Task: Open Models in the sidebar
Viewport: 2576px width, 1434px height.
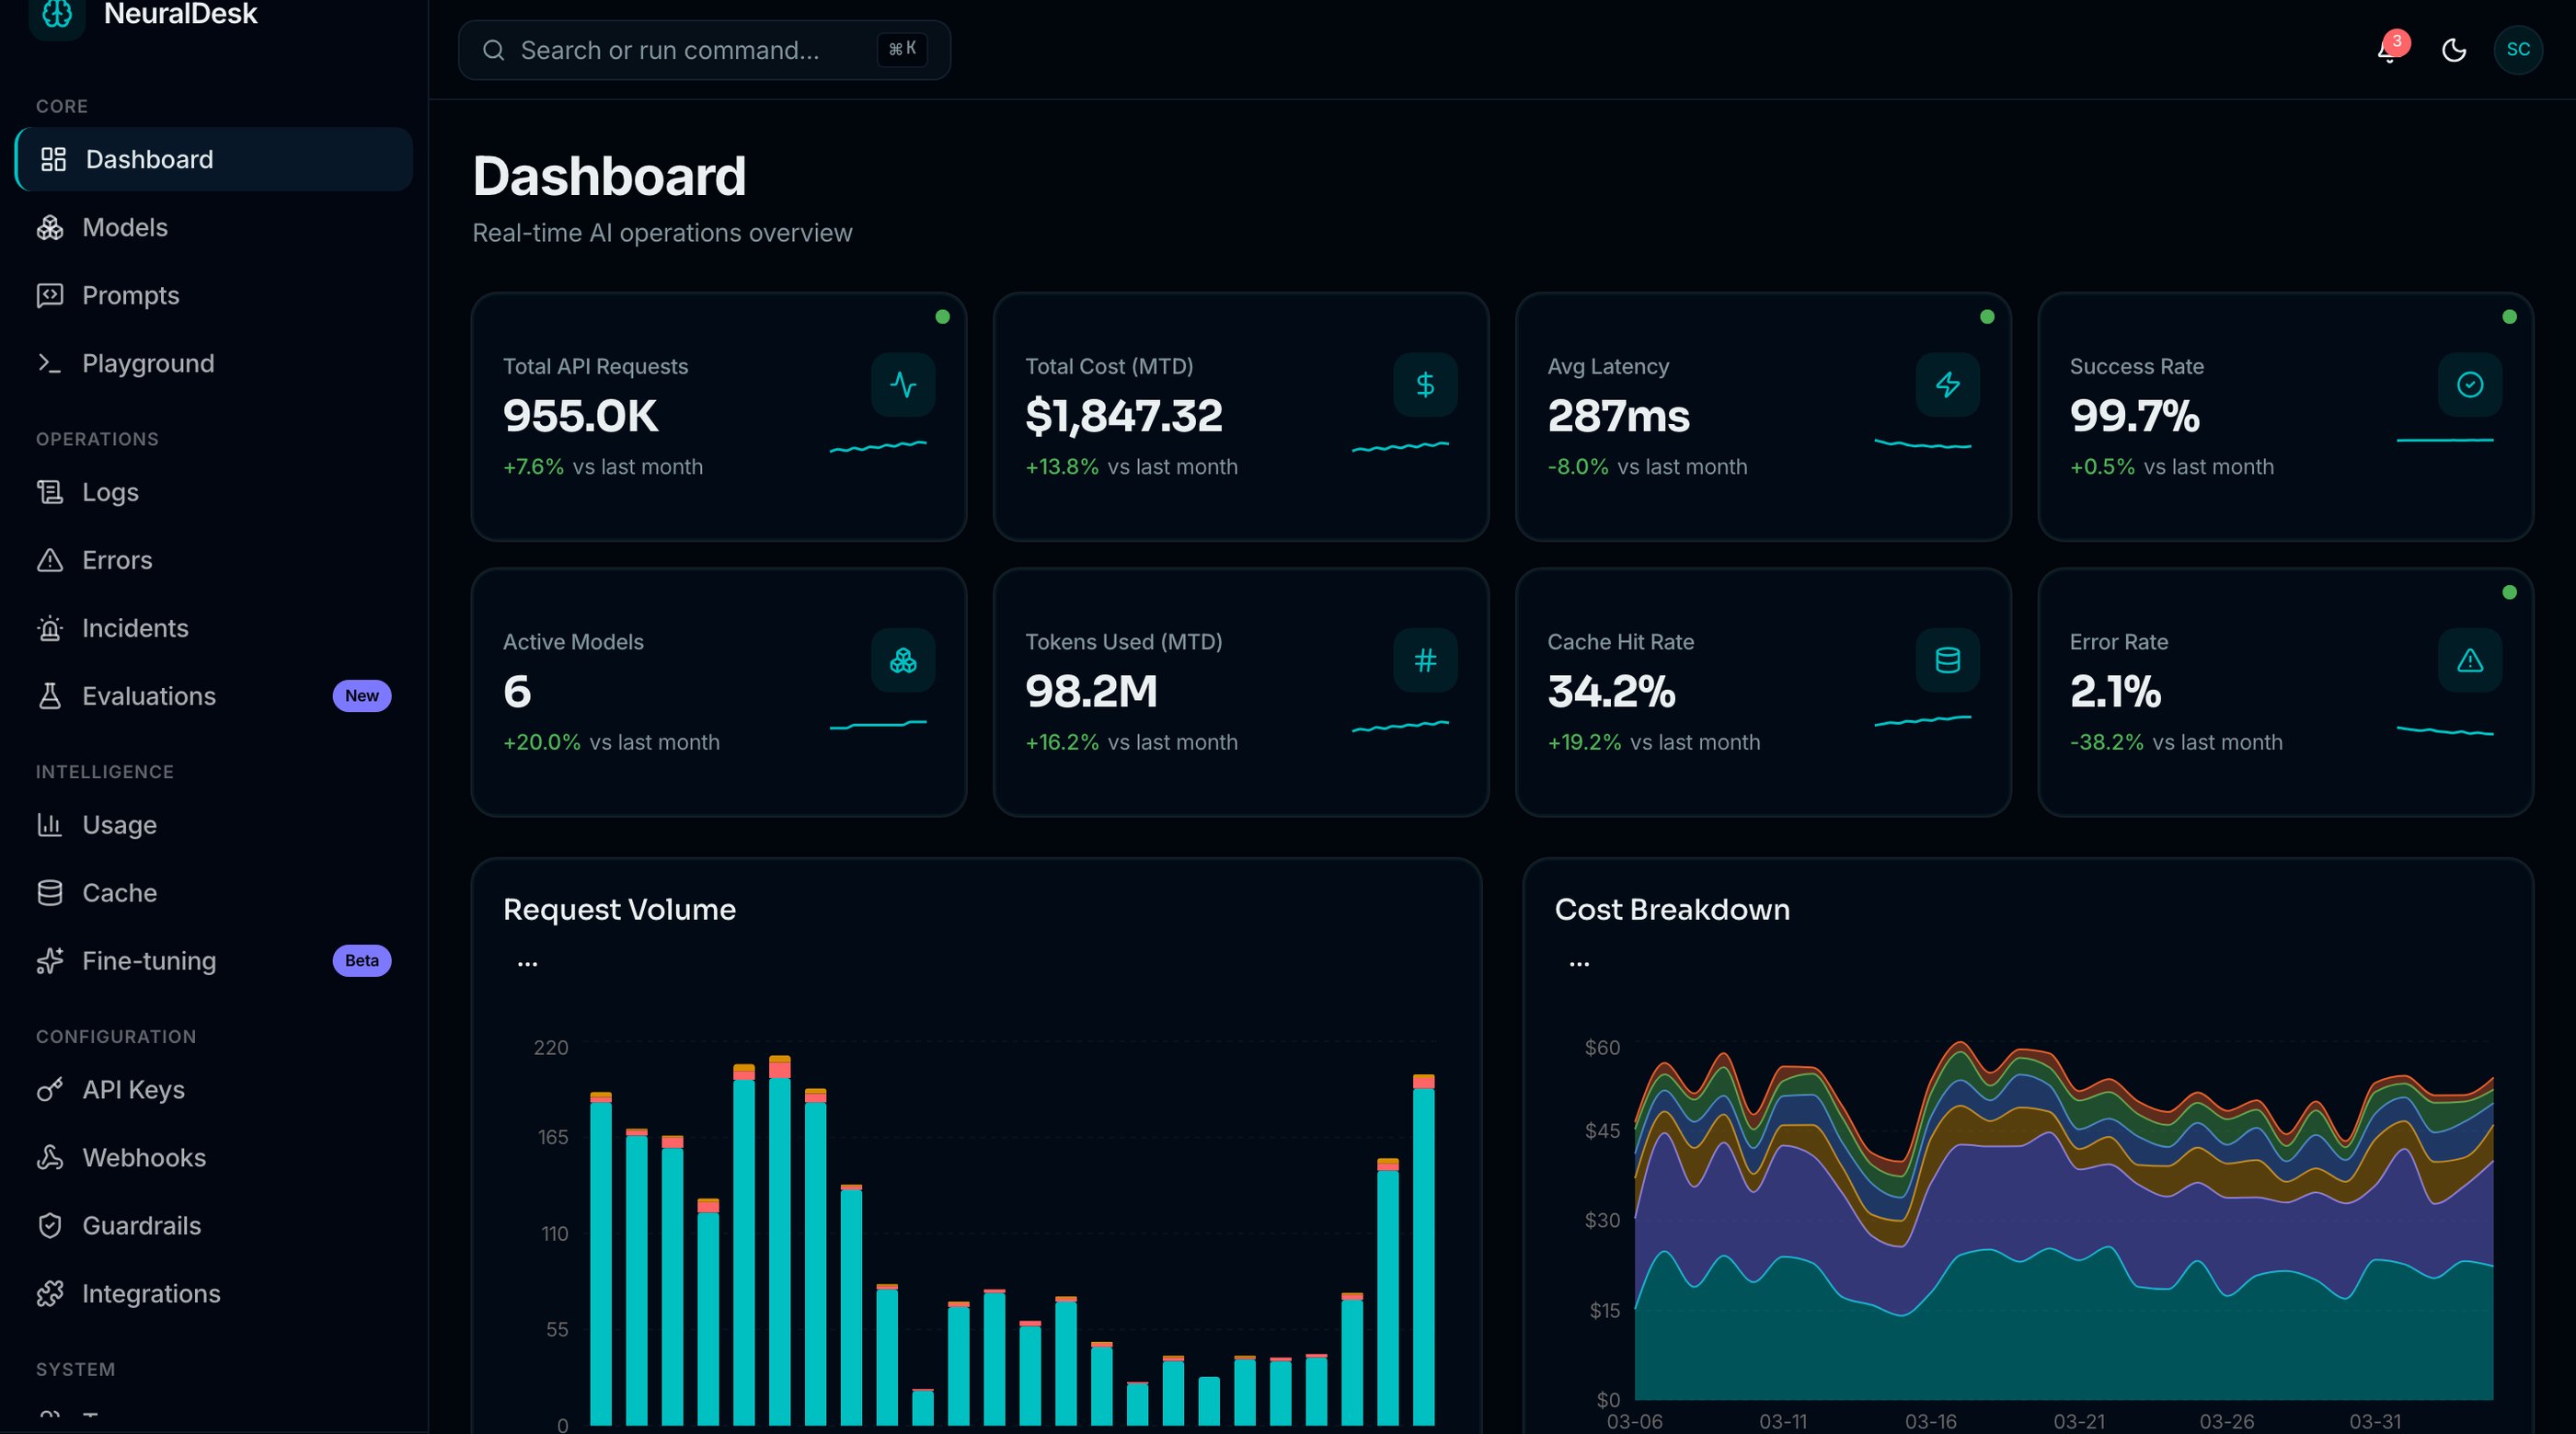Action: [214, 227]
